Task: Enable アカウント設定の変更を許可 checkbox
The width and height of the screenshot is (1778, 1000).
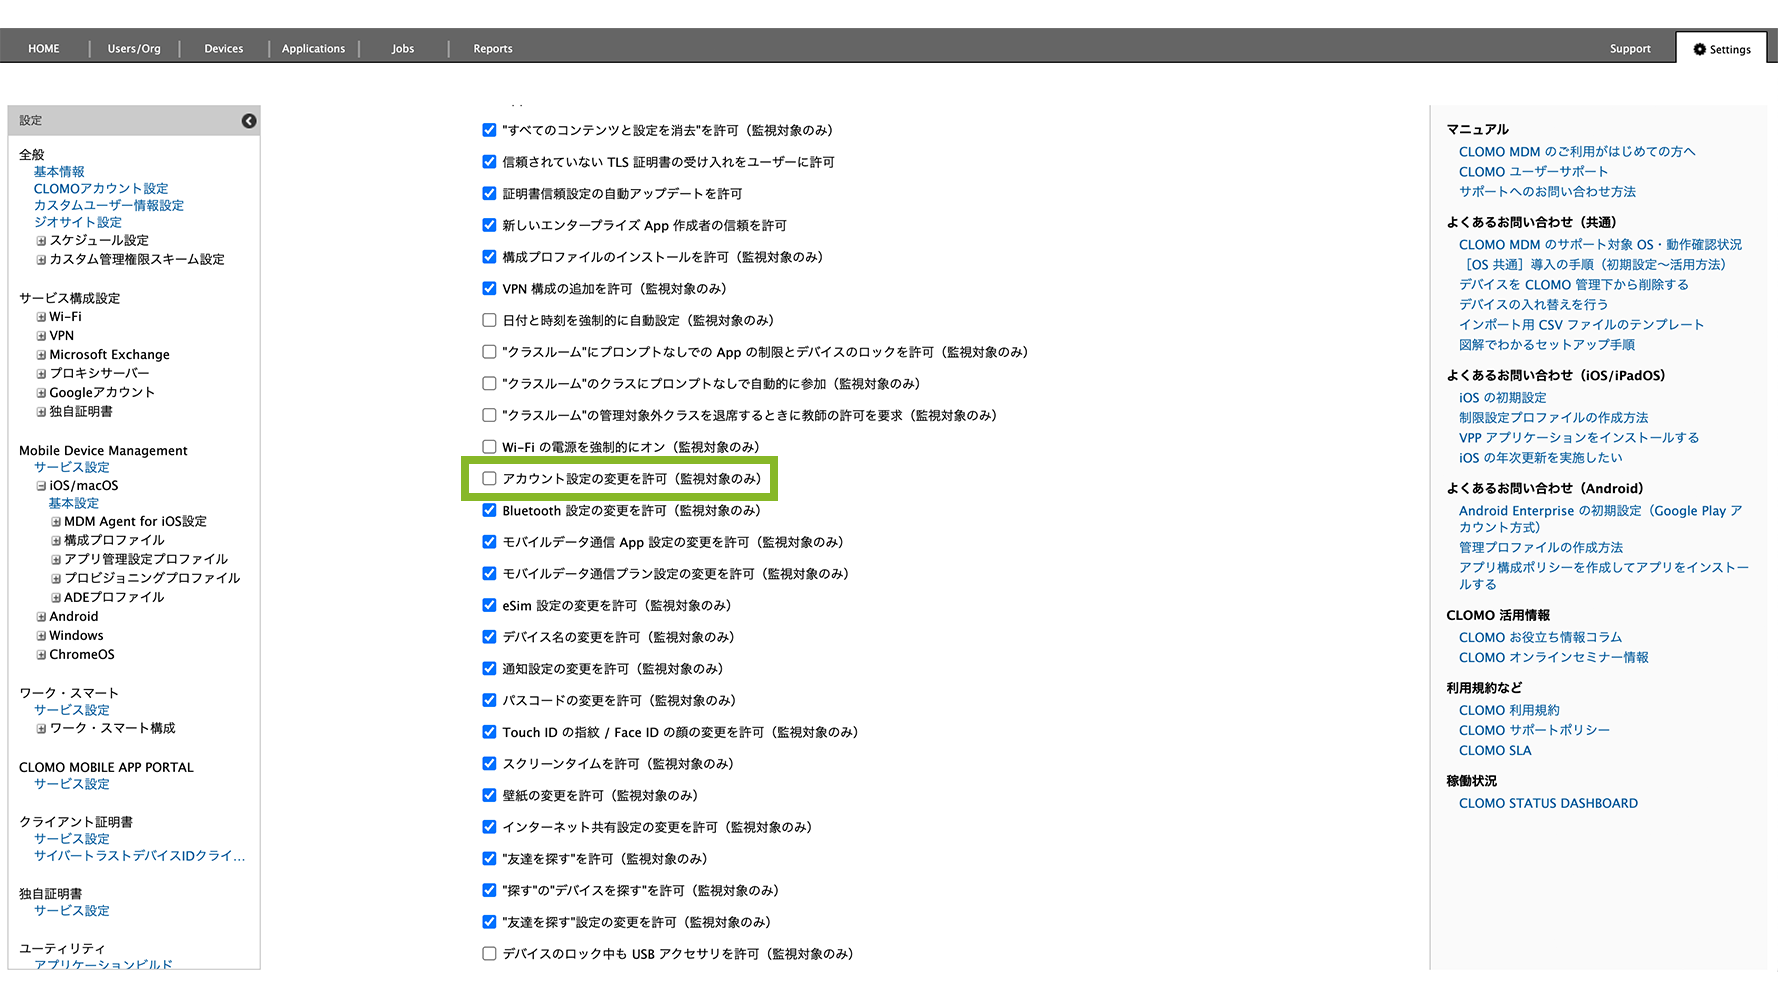Action: click(489, 479)
